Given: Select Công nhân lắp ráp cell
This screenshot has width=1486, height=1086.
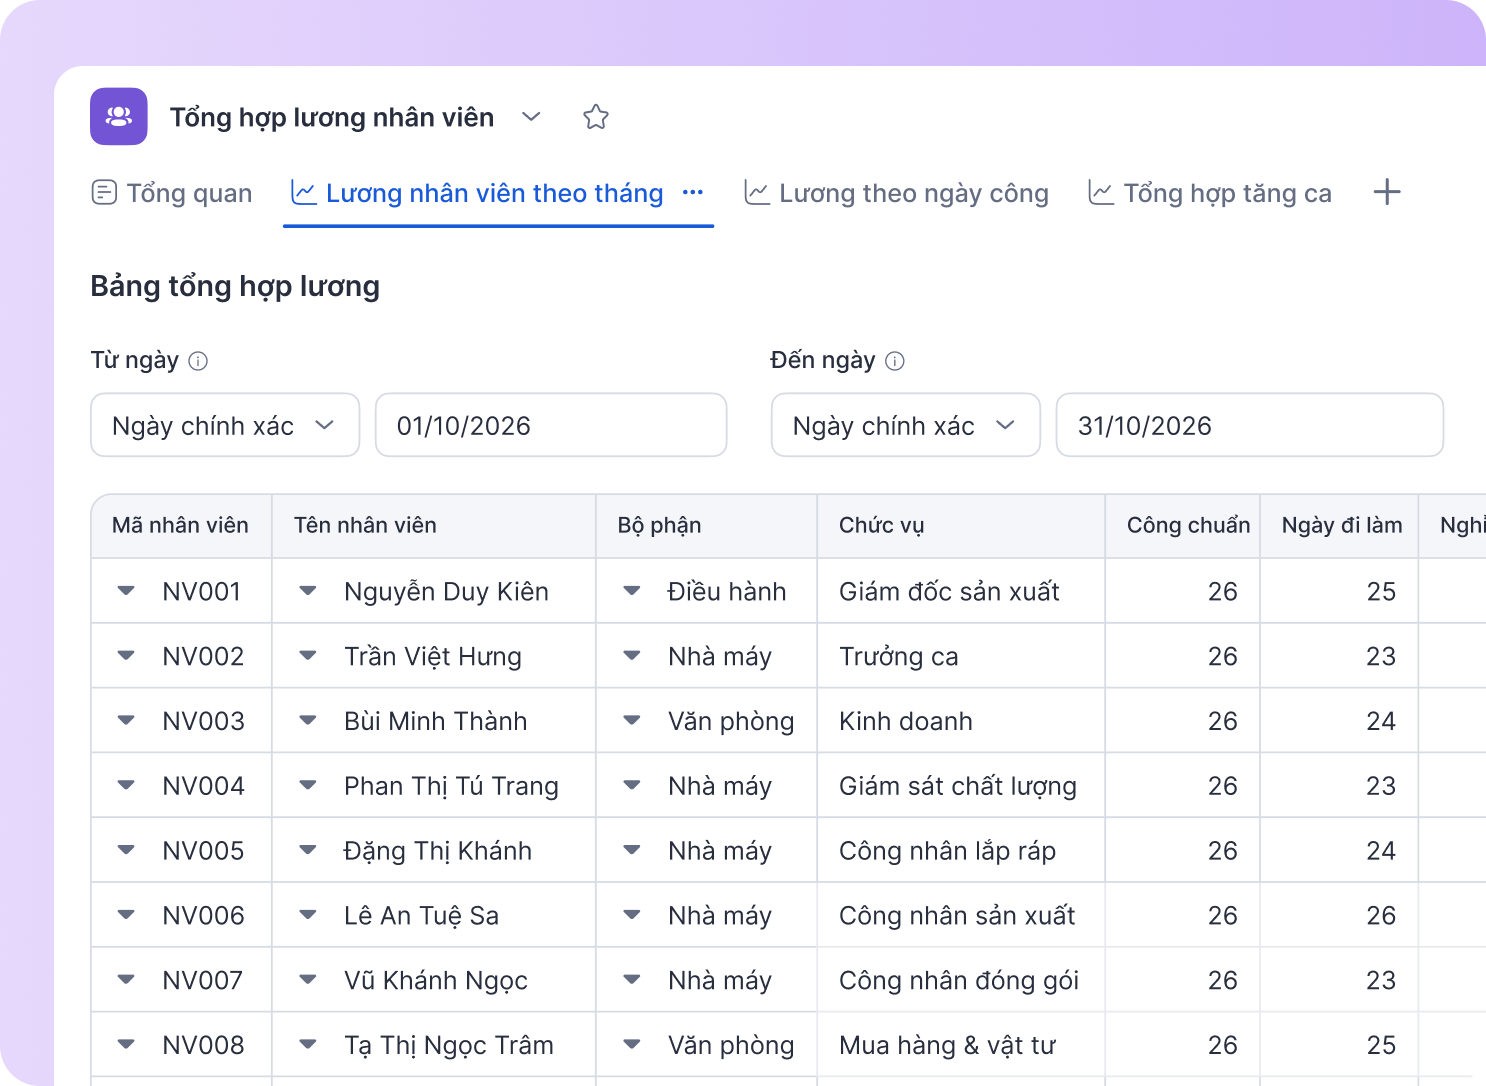Looking at the screenshot, I should [x=961, y=850].
